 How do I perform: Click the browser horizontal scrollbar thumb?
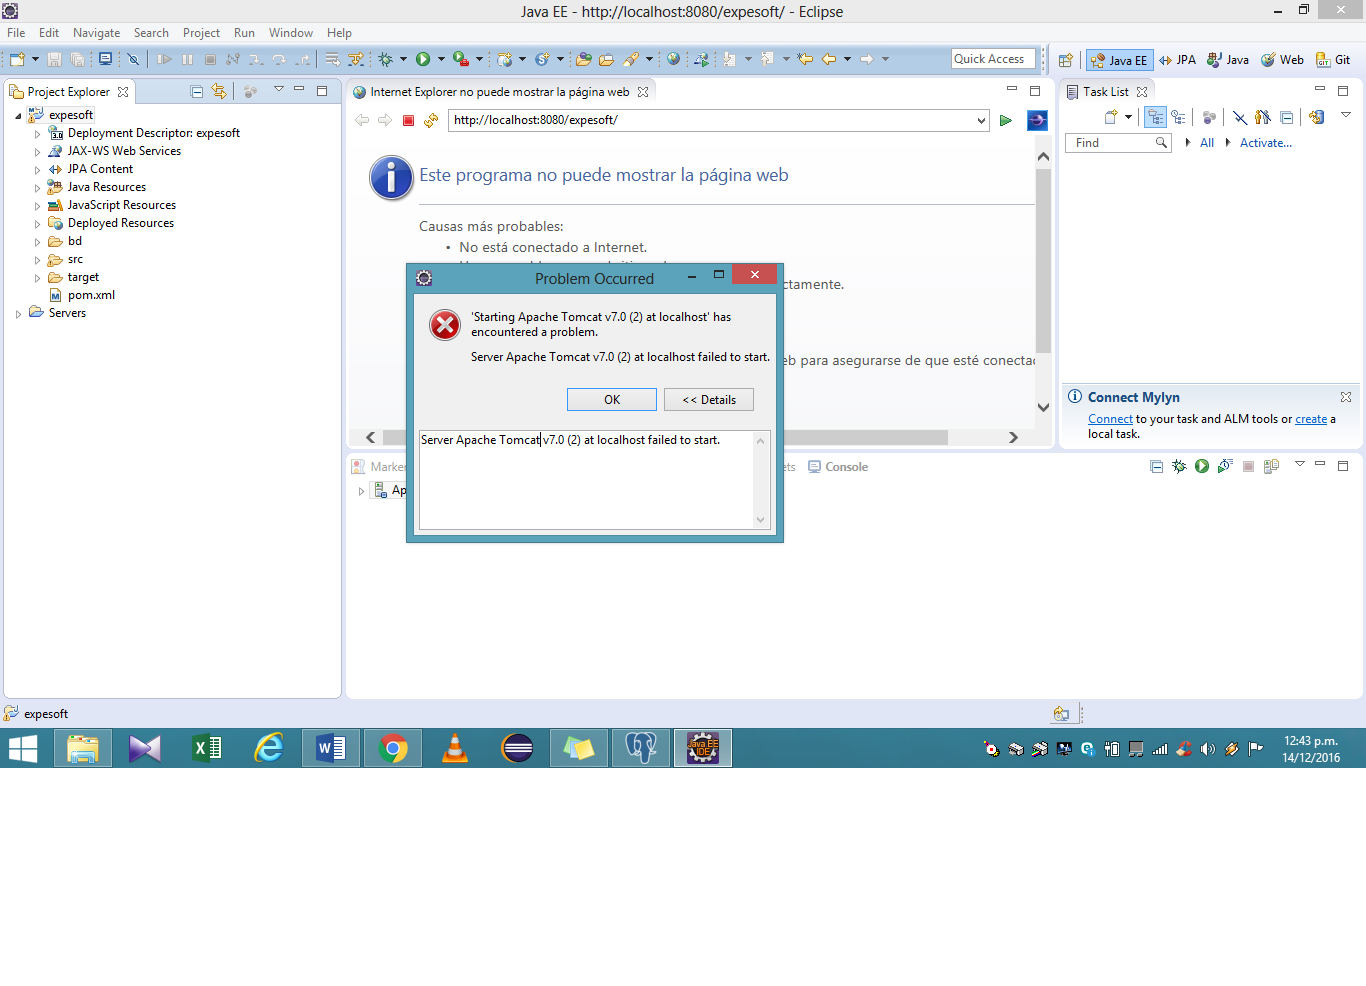pos(667,438)
